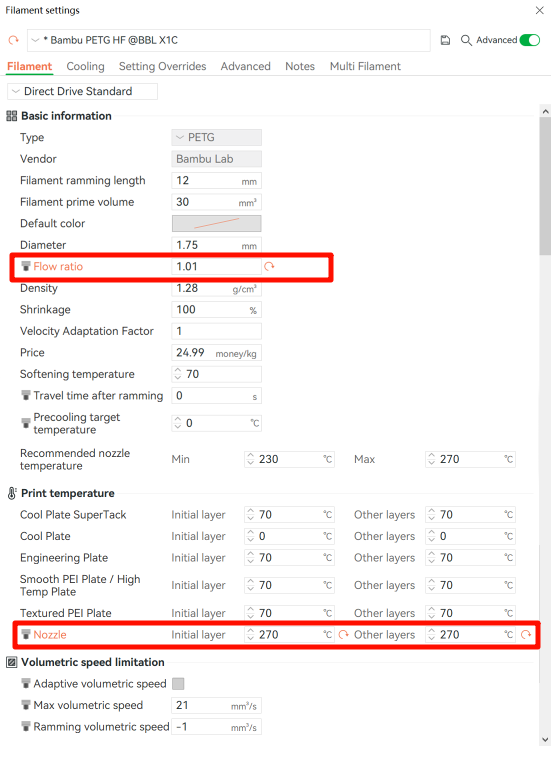Screen dimensions: 551x758
Task: Click the Max volumetric speed input field
Action: [217, 705]
